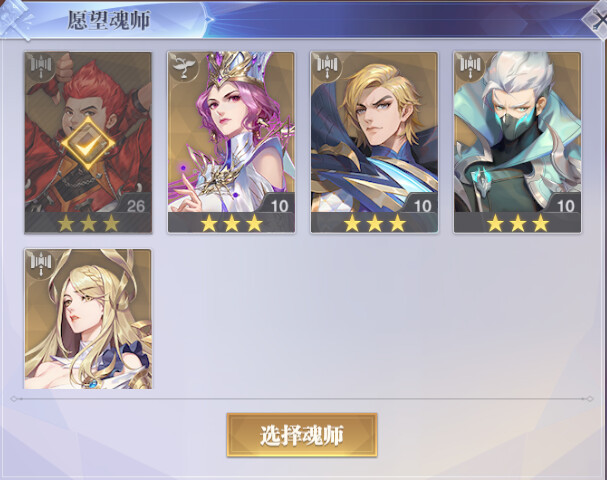This screenshot has width=607, height=480.
Task: Click the left diamond end of divider line
Action: pyautogui.click(x=14, y=399)
